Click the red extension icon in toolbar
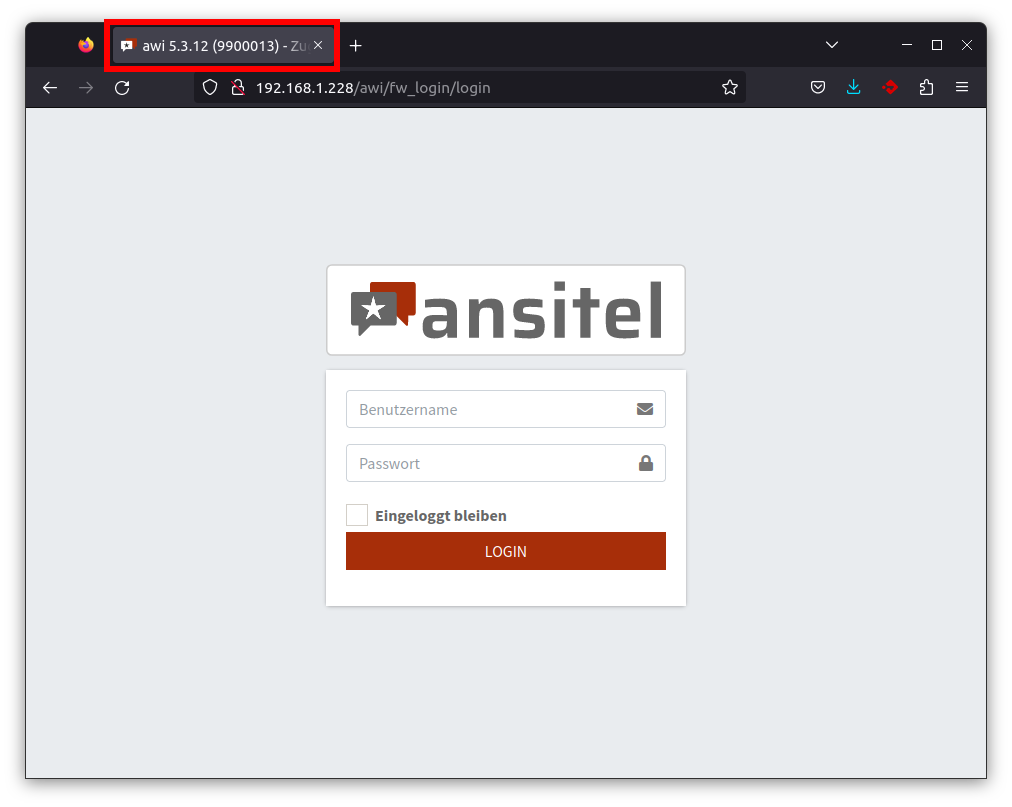Image resolution: width=1012 pixels, height=807 pixels. click(x=889, y=88)
